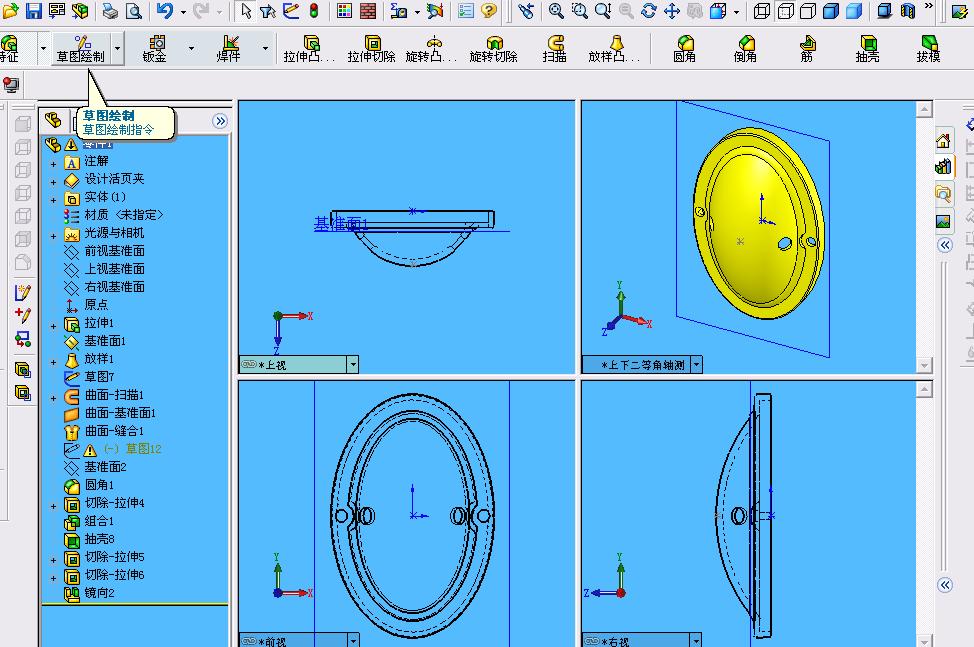
Task: Click the Pan four-arrow icon
Action: (x=671, y=11)
